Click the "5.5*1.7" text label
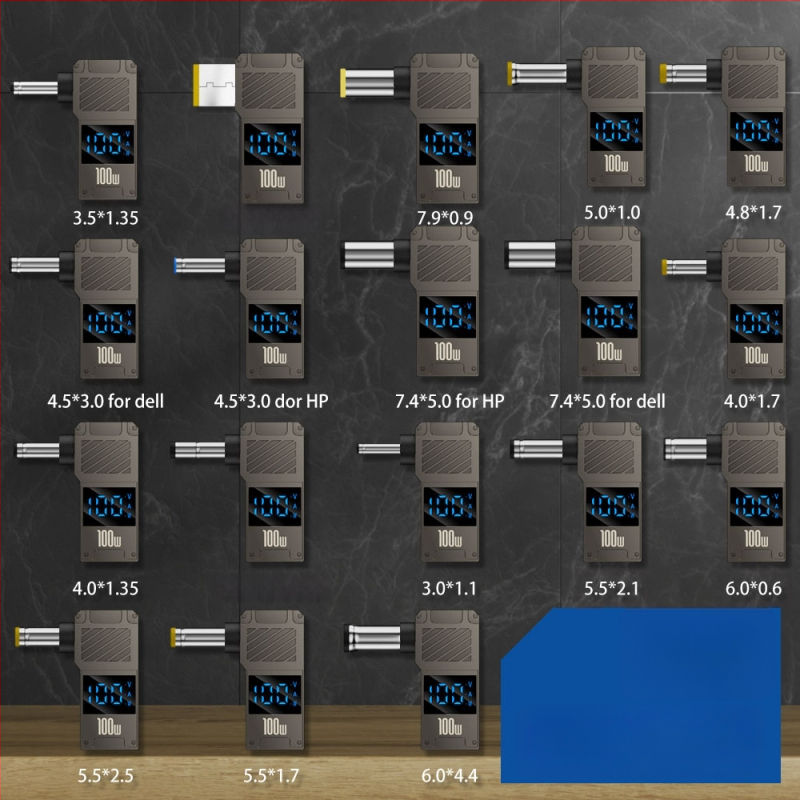 [271, 775]
